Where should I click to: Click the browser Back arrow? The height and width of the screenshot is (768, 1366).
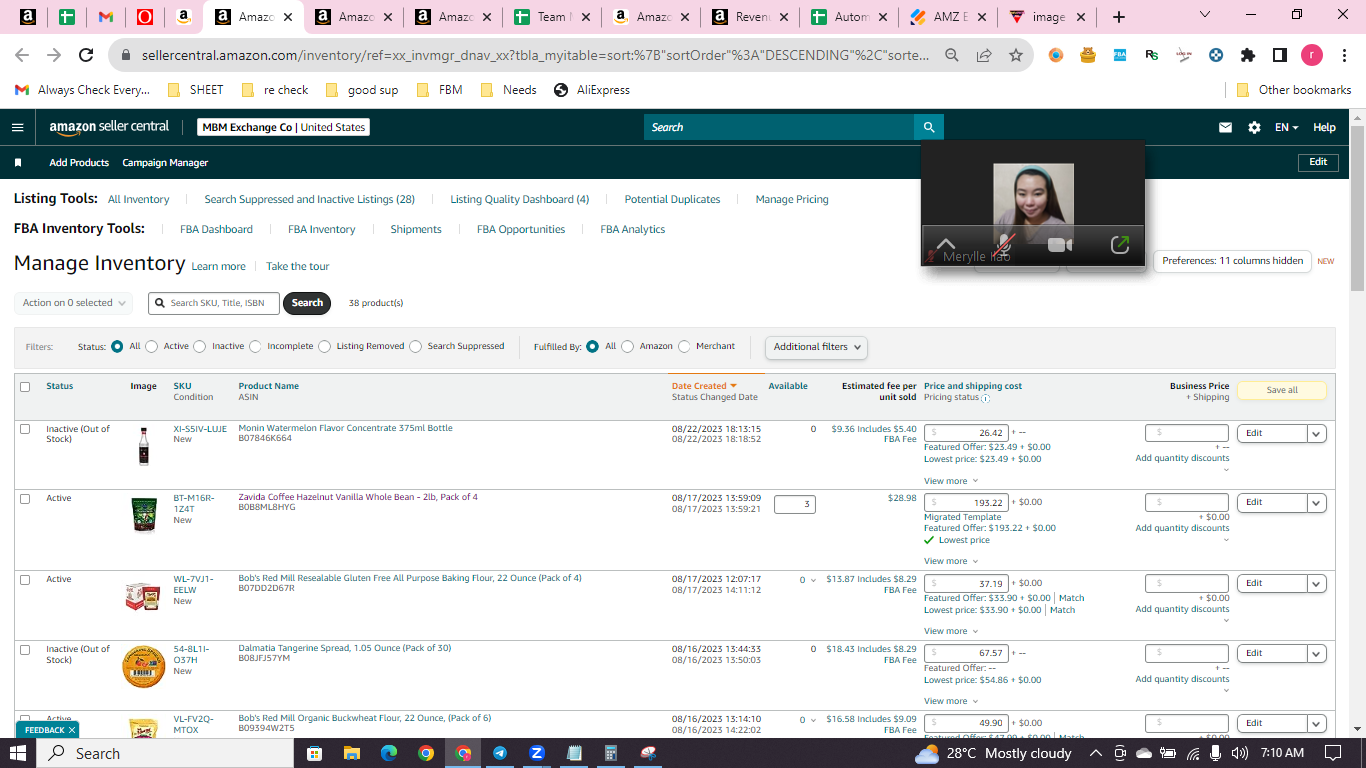coord(22,55)
